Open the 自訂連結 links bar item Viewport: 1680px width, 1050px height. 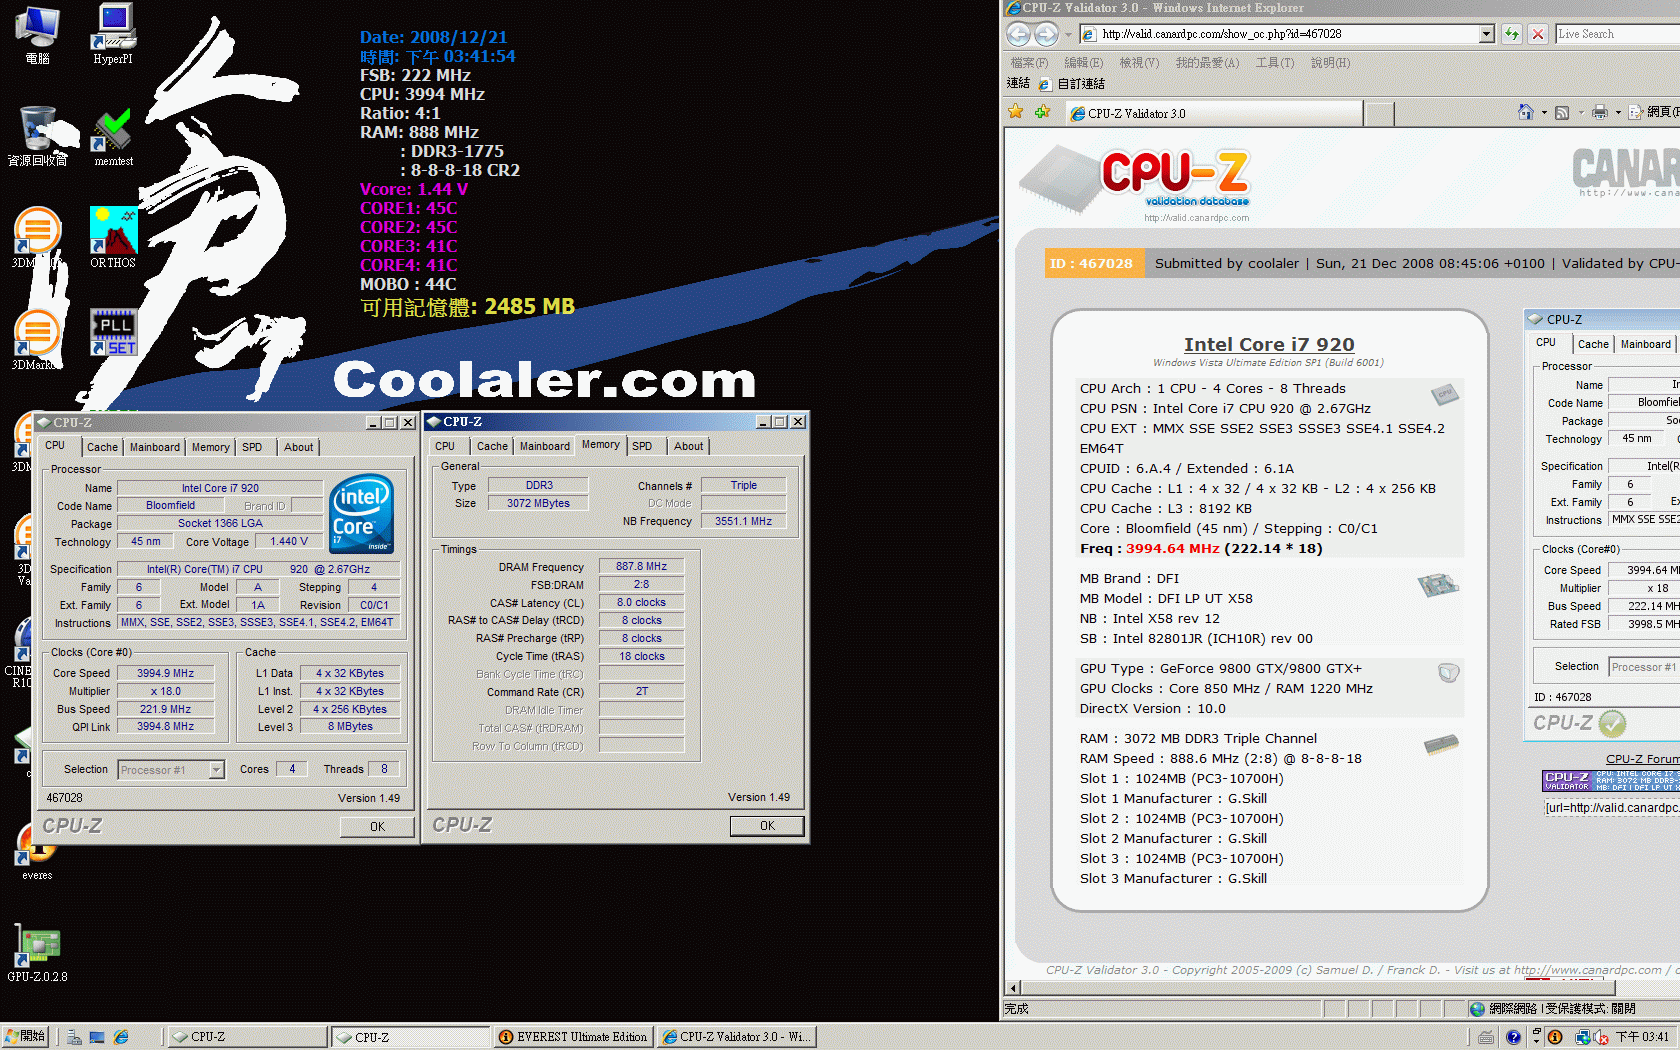(x=1073, y=84)
